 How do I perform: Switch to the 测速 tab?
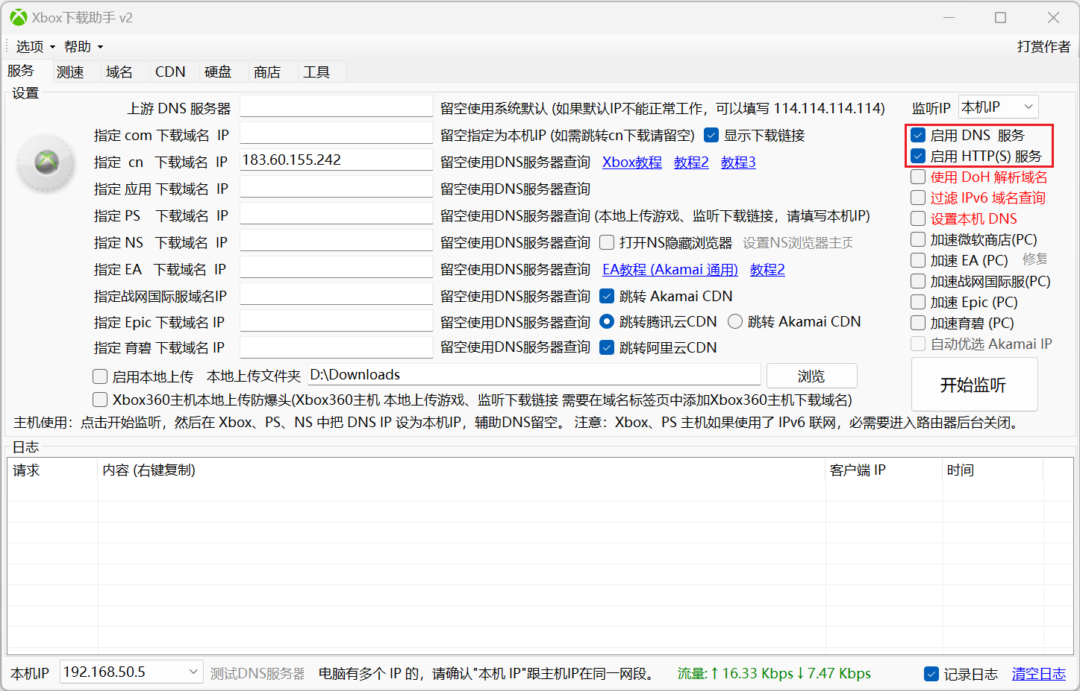coord(70,71)
